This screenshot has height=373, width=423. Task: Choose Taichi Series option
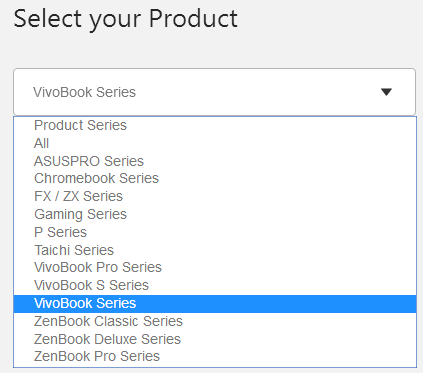pyautogui.click(x=215, y=250)
